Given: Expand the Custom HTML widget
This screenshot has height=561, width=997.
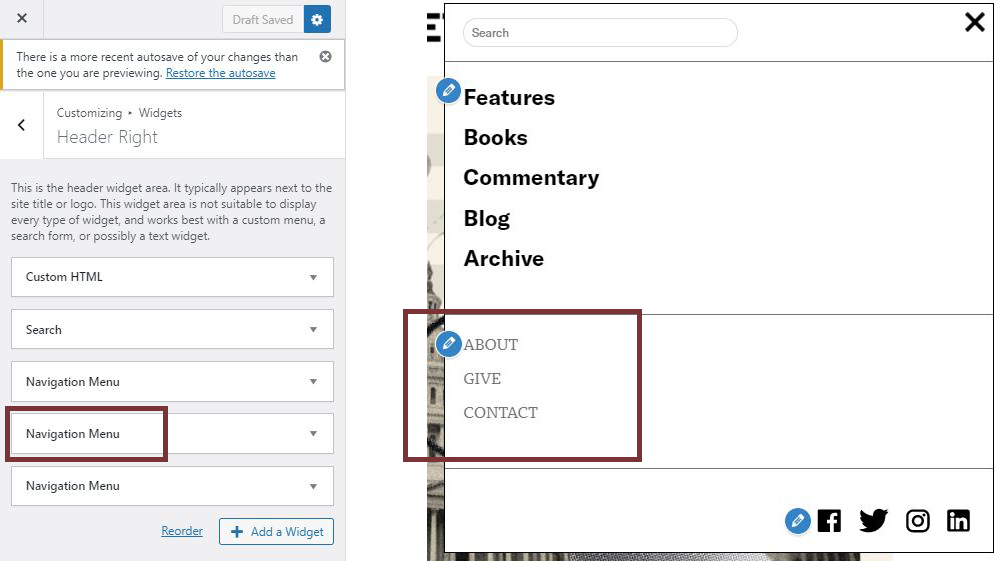Looking at the screenshot, I should point(172,277).
